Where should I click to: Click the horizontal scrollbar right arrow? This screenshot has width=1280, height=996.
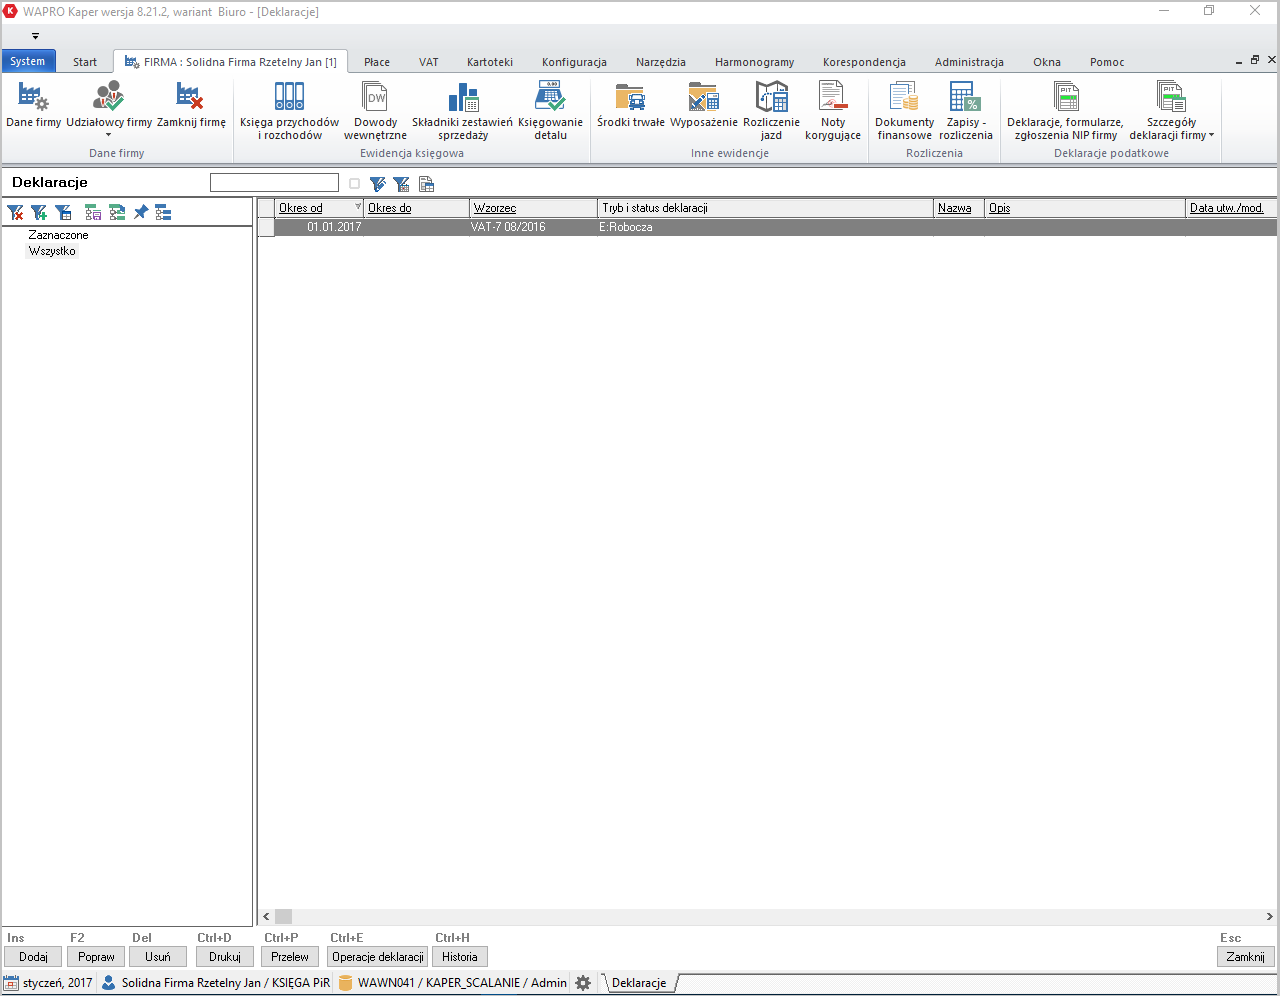click(x=1269, y=916)
